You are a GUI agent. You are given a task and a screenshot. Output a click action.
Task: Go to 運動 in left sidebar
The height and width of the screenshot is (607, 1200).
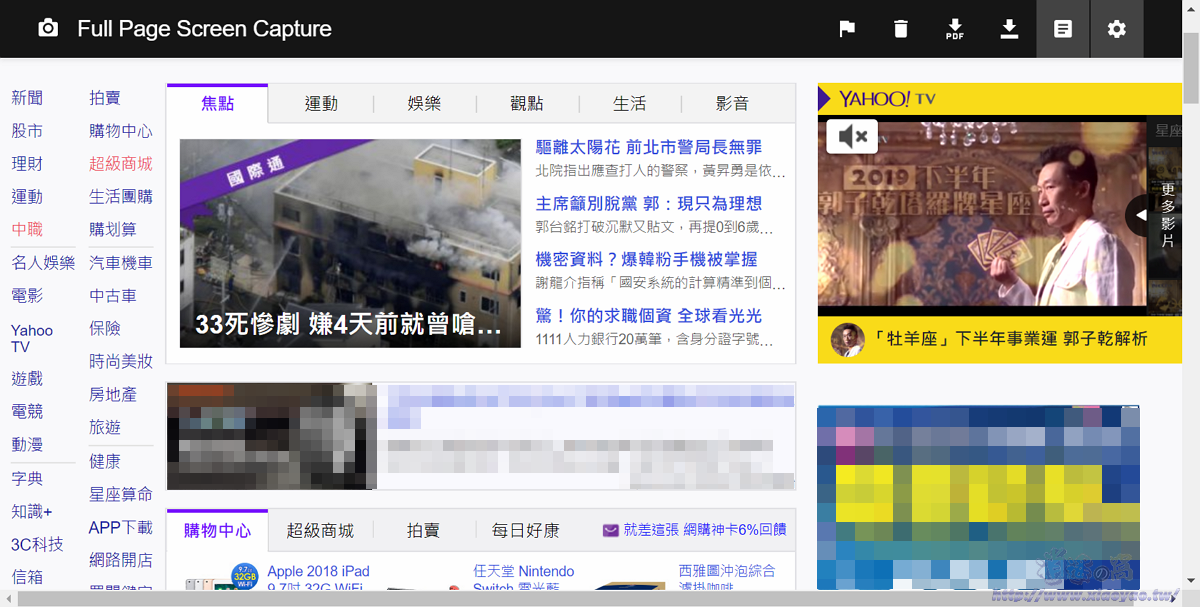[27, 197]
